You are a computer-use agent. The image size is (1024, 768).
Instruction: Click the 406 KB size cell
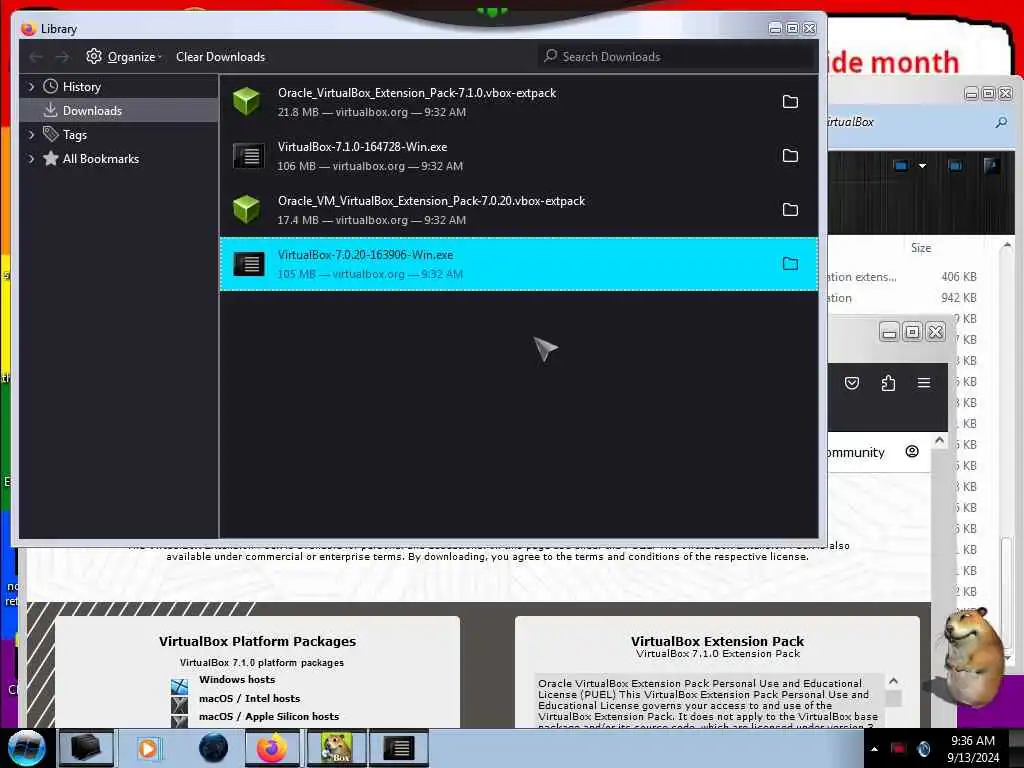coord(959,277)
